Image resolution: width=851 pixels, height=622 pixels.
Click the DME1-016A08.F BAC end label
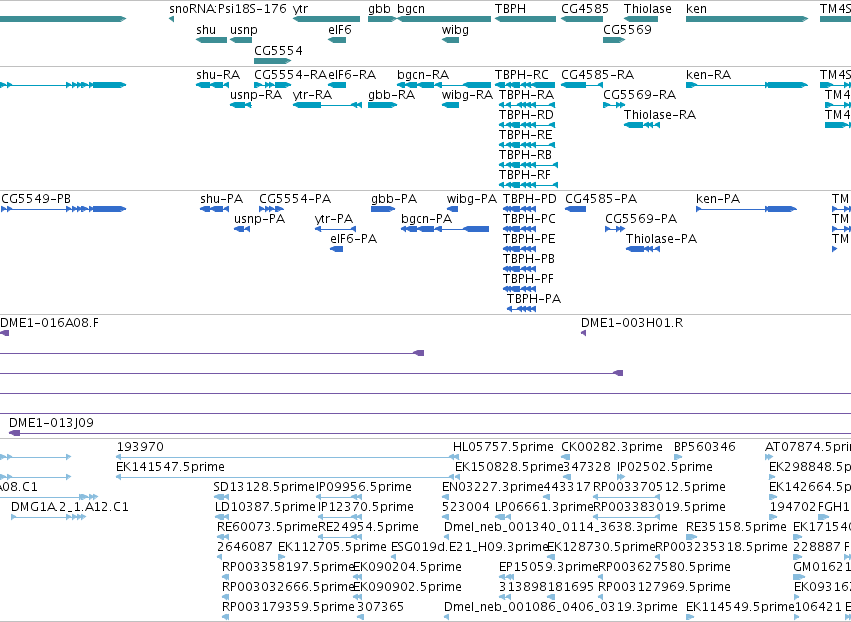[49, 323]
